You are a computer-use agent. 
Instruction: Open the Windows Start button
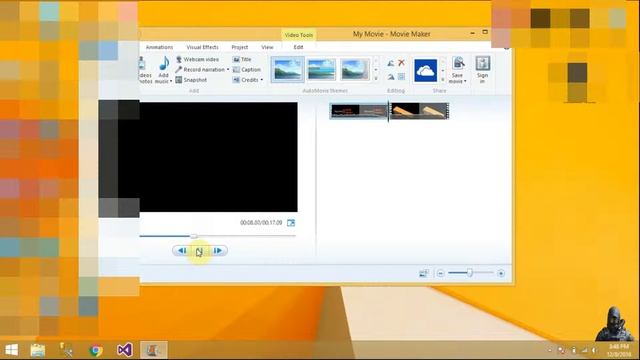tap(11, 350)
